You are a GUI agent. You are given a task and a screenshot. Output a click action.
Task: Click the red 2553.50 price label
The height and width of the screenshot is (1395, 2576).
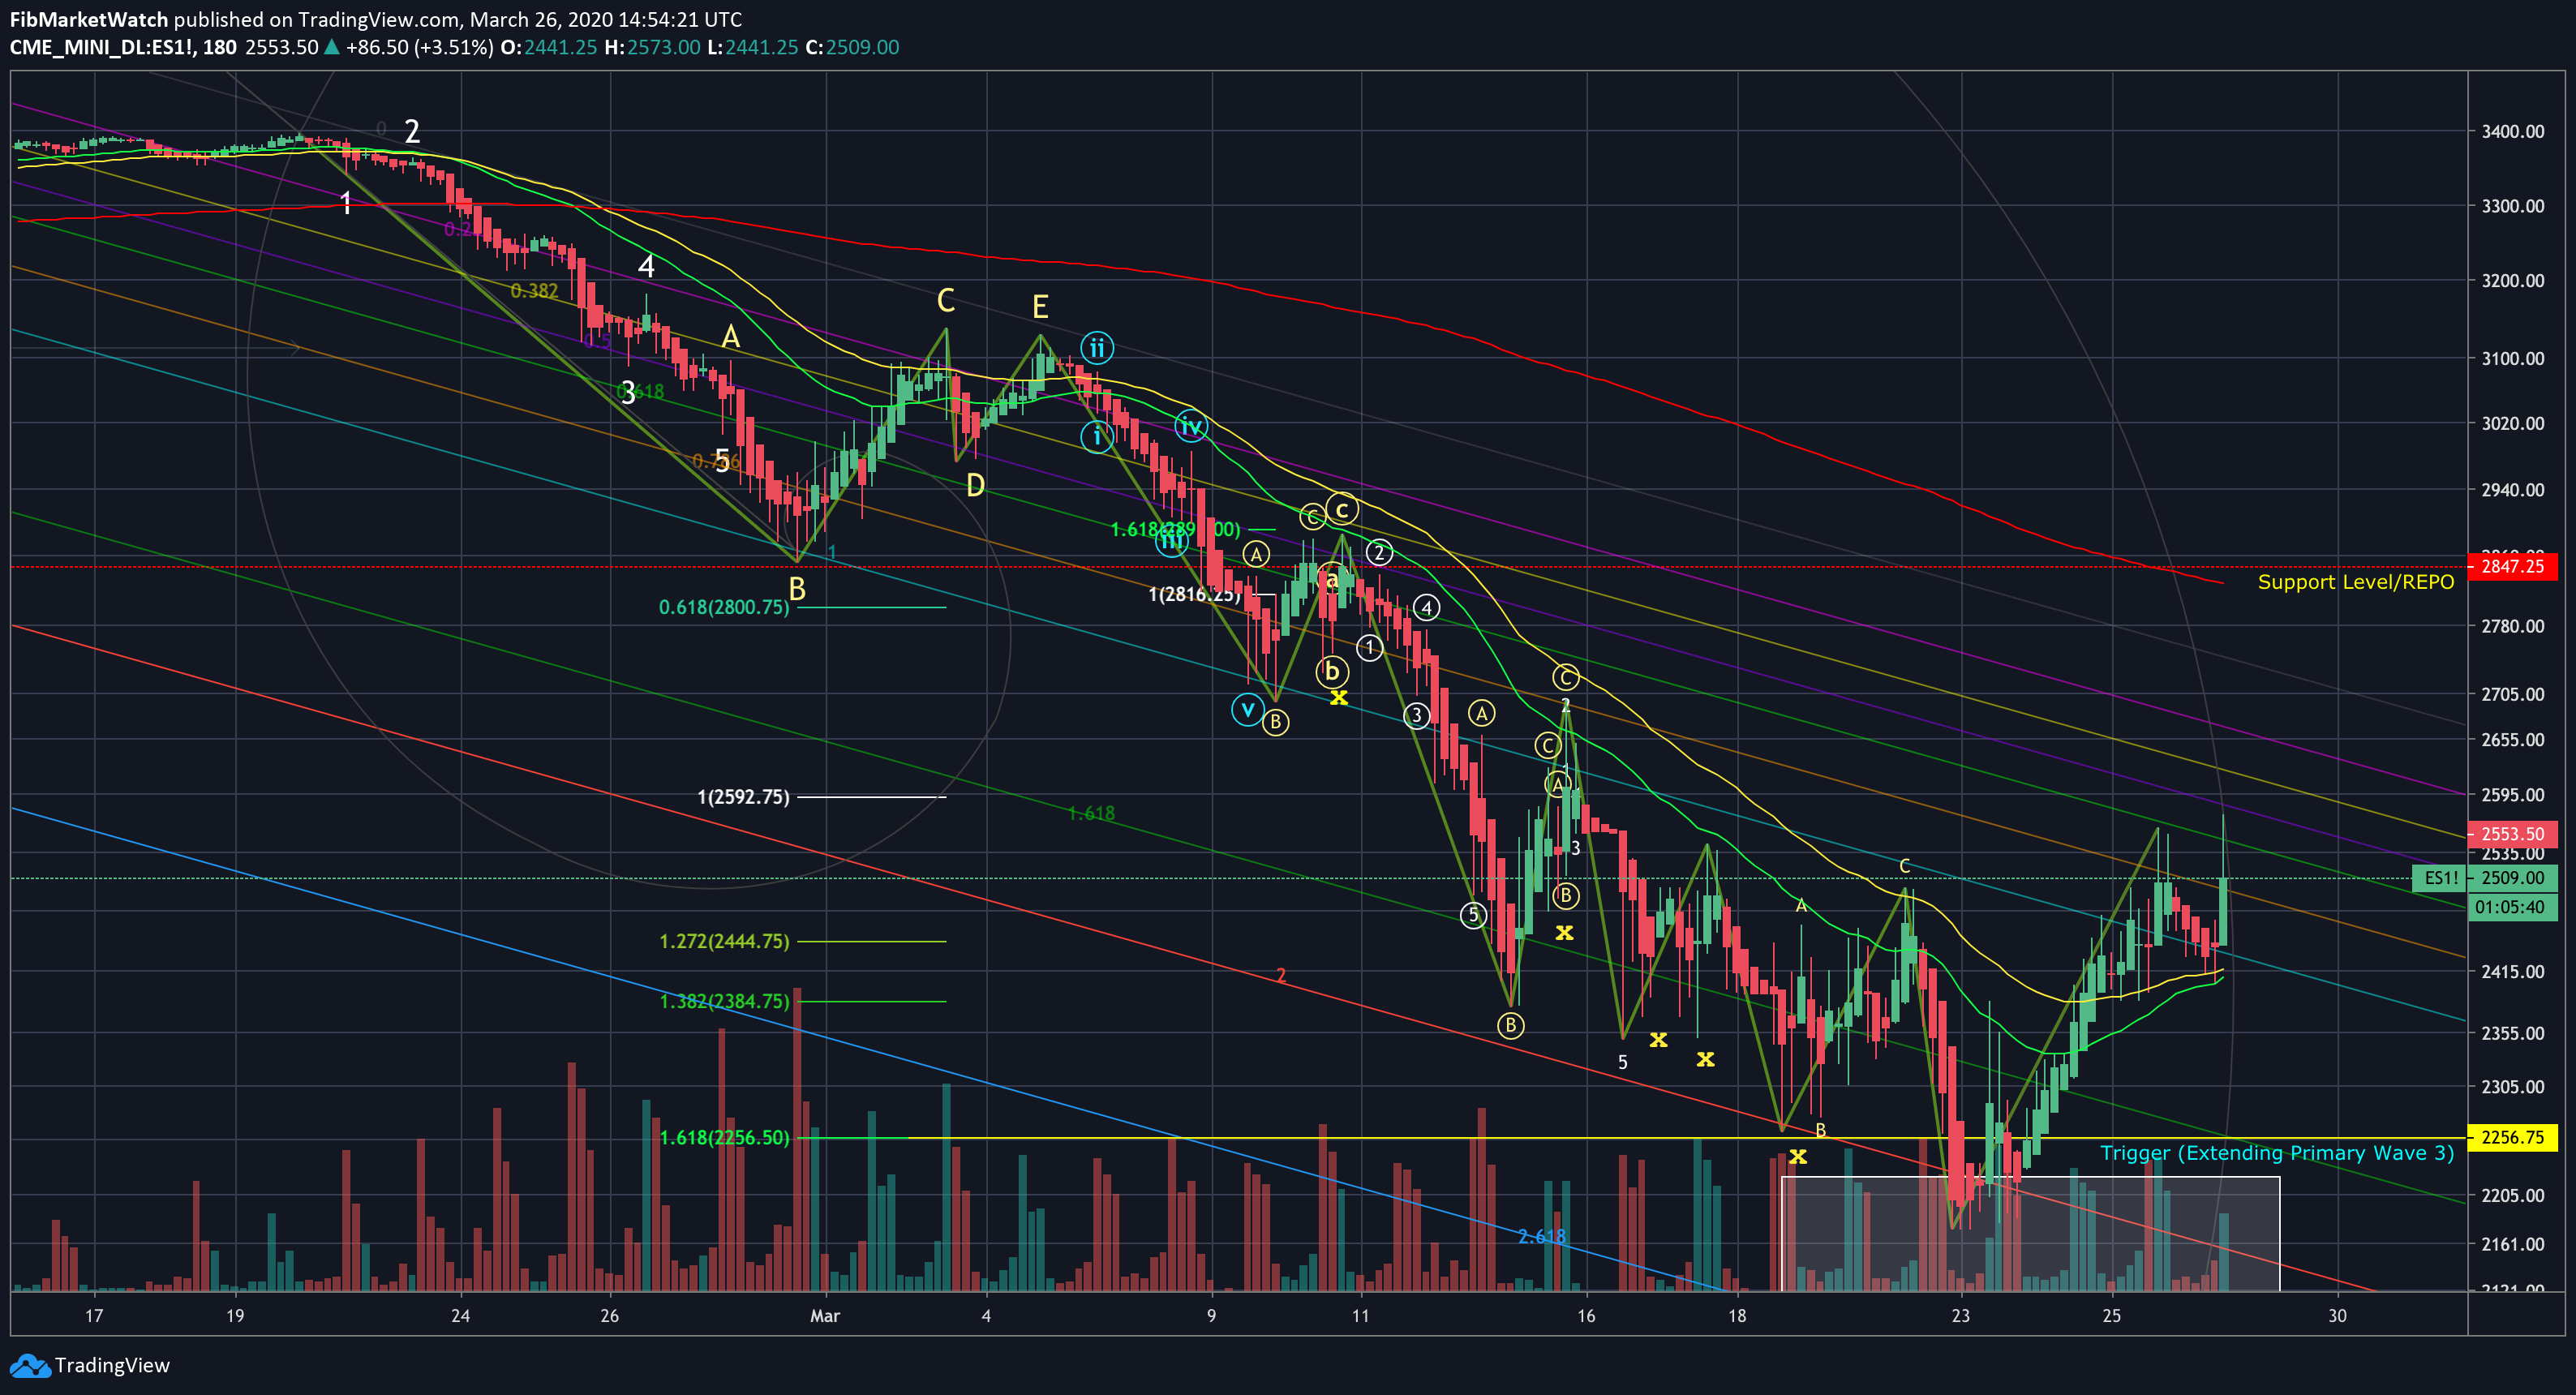coord(2512,834)
